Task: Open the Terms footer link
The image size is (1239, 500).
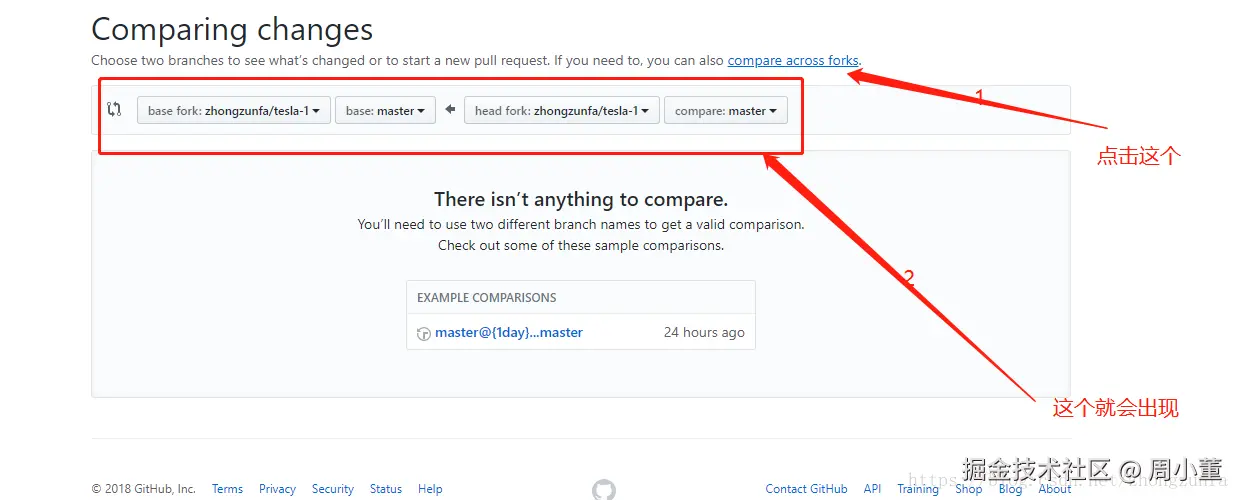Action: click(x=227, y=489)
